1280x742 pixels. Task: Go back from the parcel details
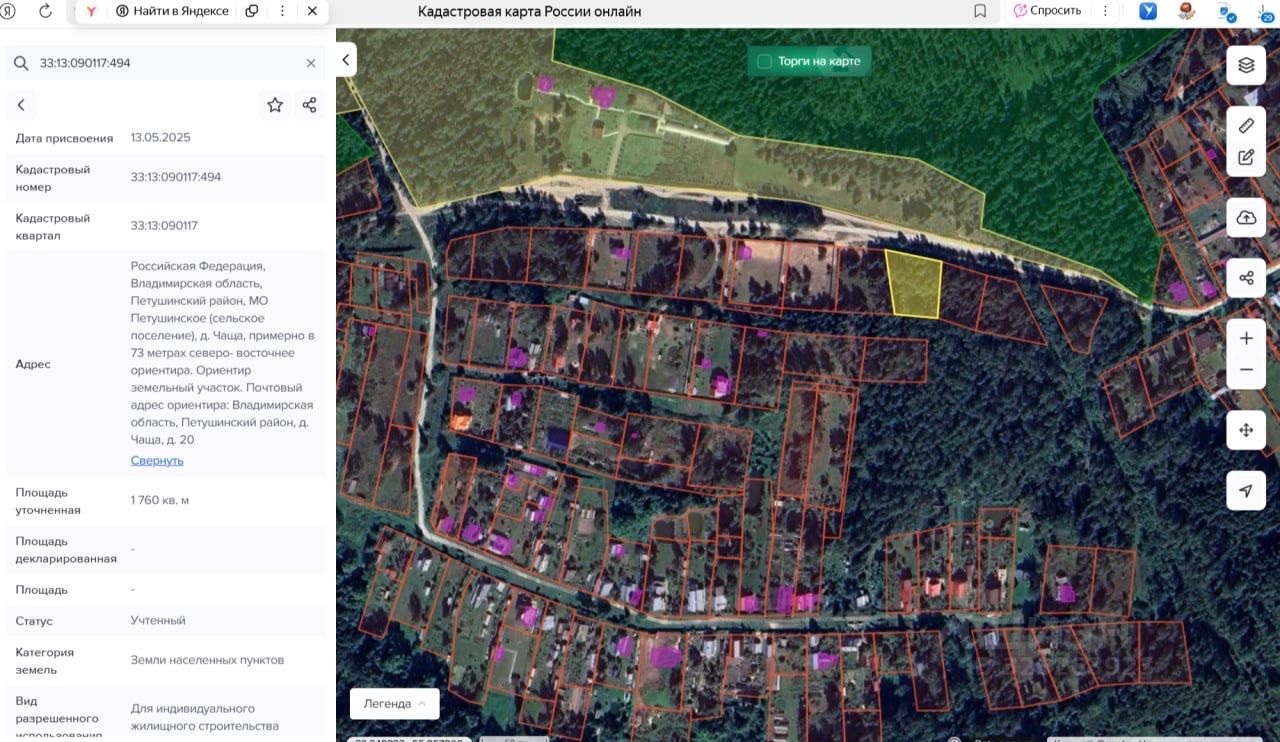click(x=21, y=105)
